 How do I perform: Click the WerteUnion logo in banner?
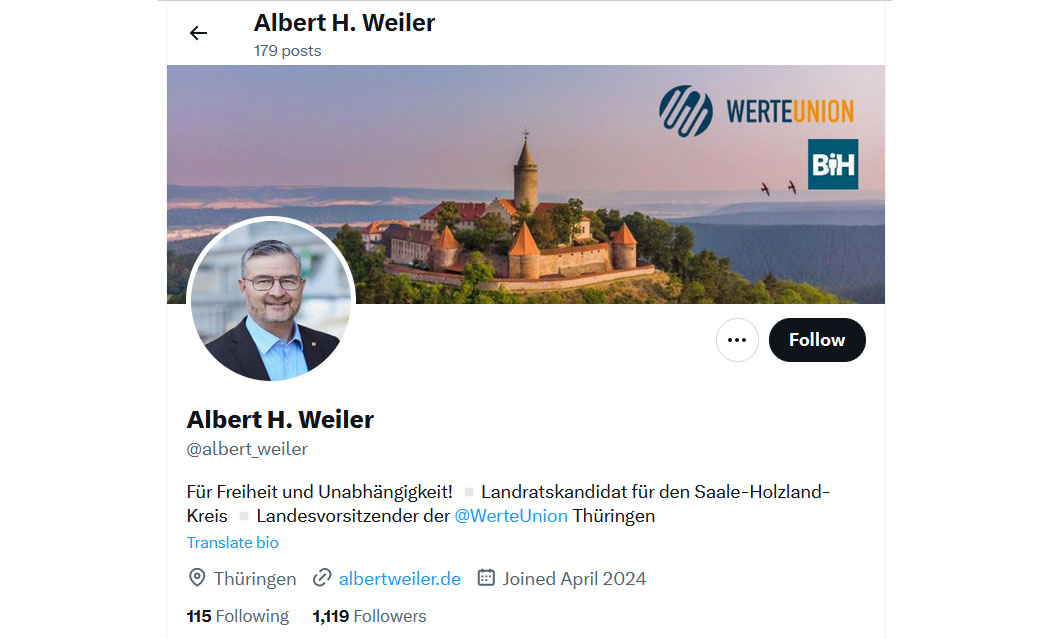point(757,111)
